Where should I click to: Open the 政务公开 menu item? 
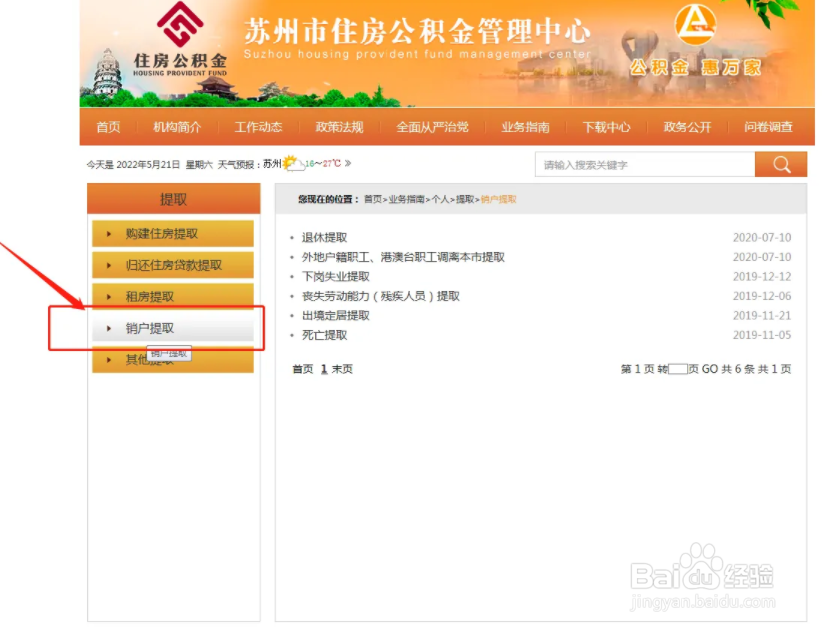point(687,127)
